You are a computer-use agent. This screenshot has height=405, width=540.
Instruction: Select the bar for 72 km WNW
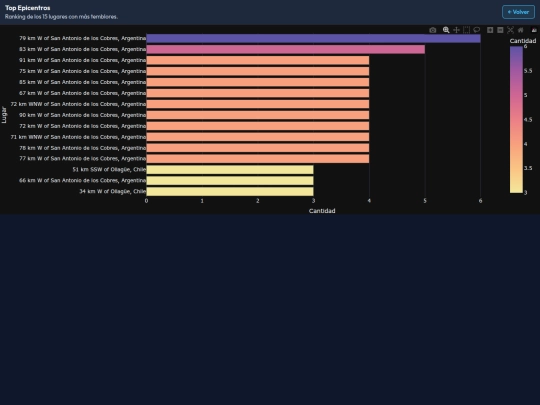(258, 104)
